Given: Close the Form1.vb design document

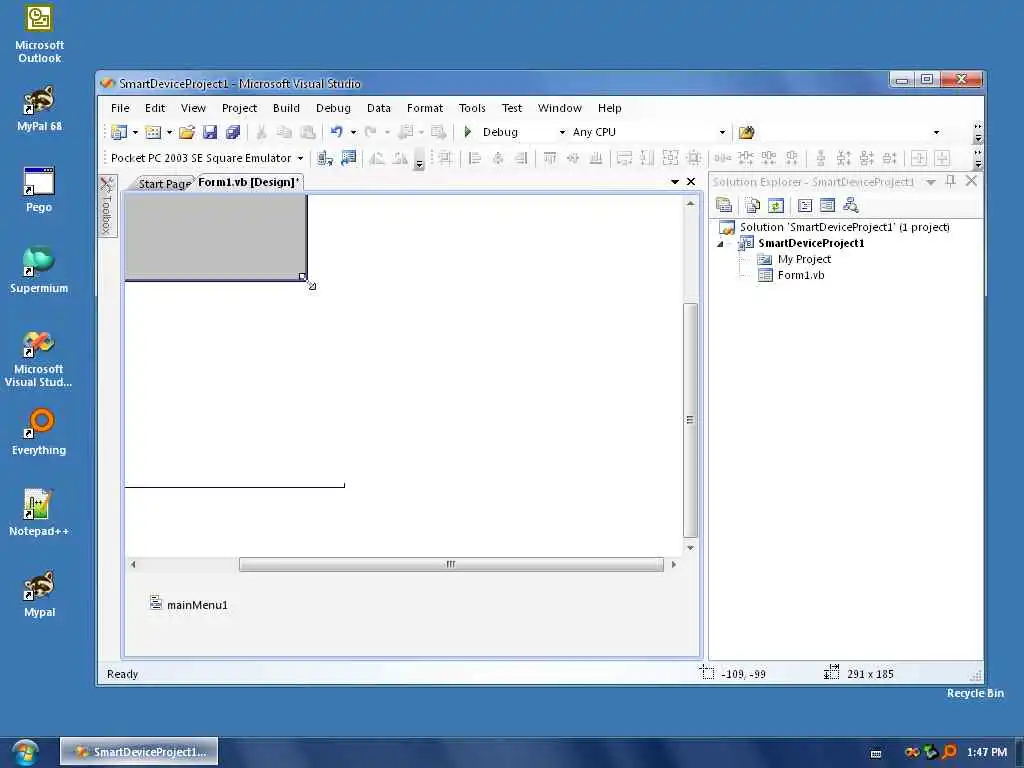Looking at the screenshot, I should click(x=691, y=182).
